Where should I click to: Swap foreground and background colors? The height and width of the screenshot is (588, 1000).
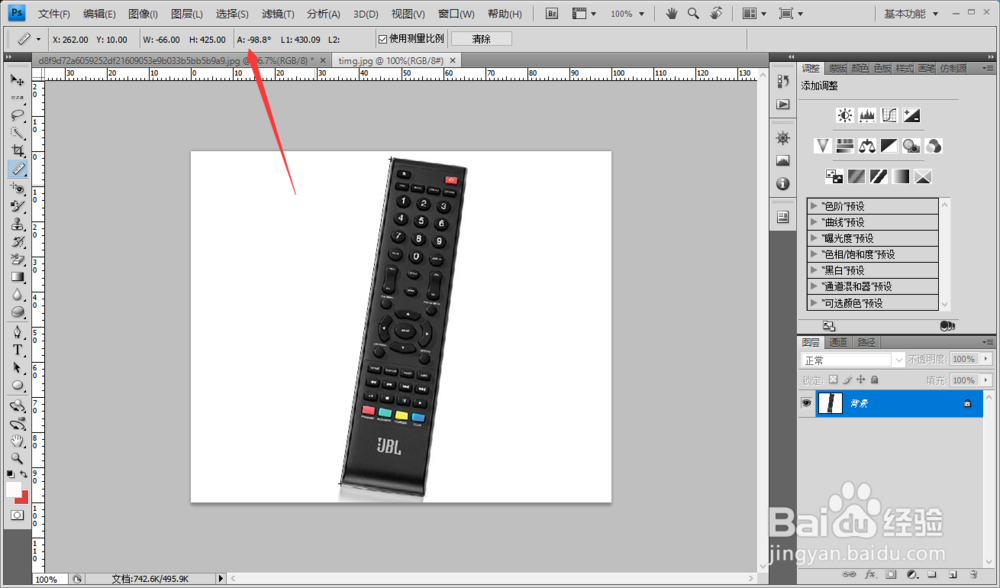coord(24,474)
